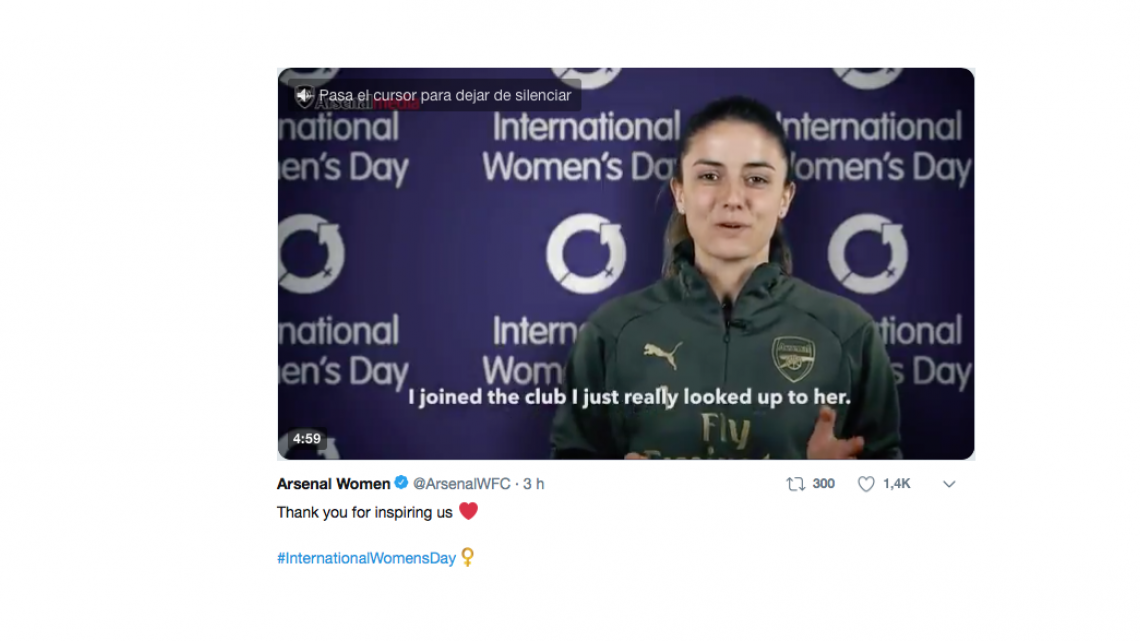Viewport: 1140px width, 641px height.
Task: Open the tweet's "3 h" timestamp
Action: (x=533, y=484)
